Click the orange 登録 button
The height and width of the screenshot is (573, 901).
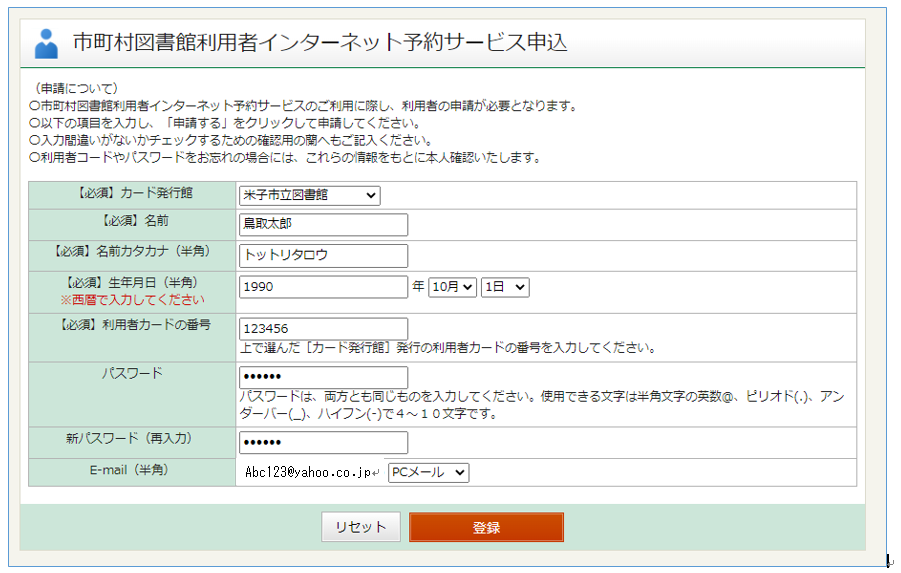pos(486,527)
